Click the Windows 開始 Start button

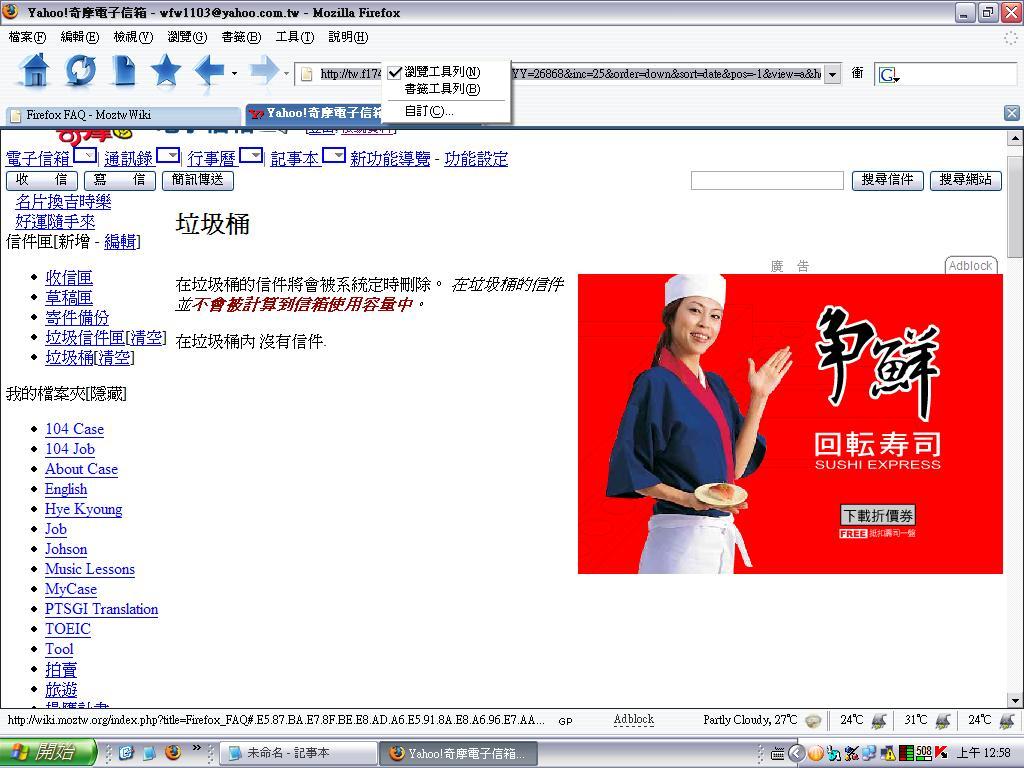(48, 752)
